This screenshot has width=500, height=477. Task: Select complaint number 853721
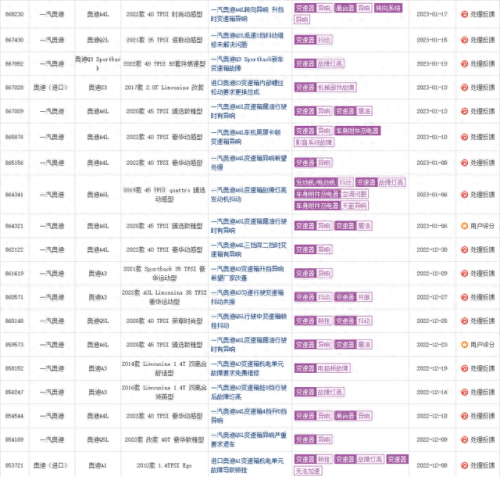pos(14,465)
